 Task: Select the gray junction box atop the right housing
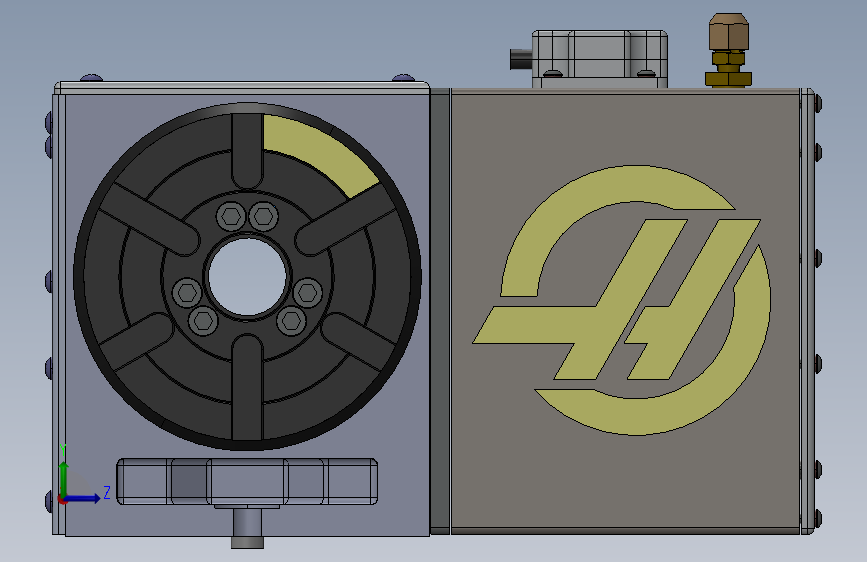click(x=600, y=59)
